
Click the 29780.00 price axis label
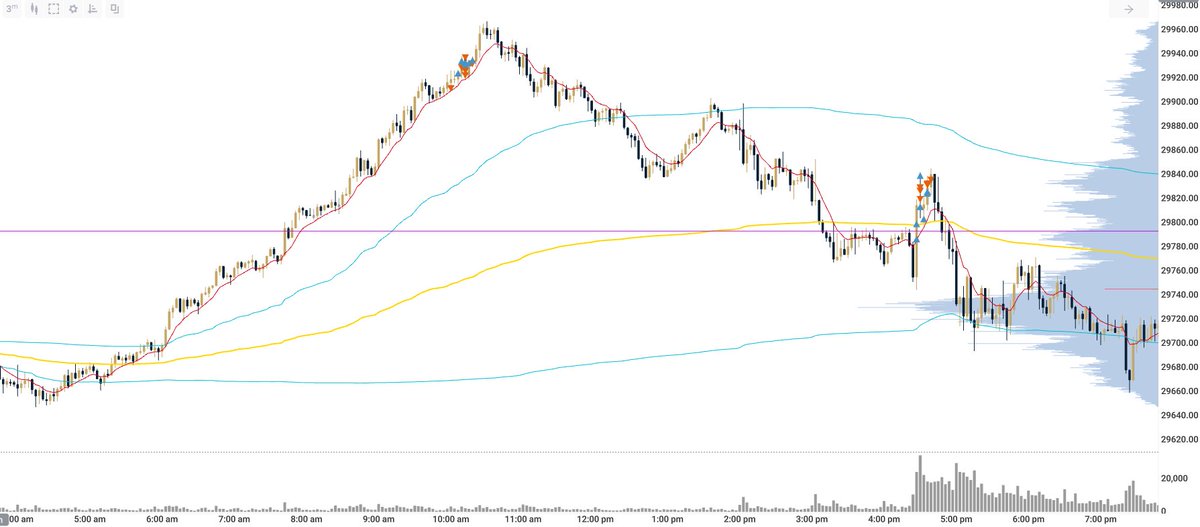[x=1178, y=246]
